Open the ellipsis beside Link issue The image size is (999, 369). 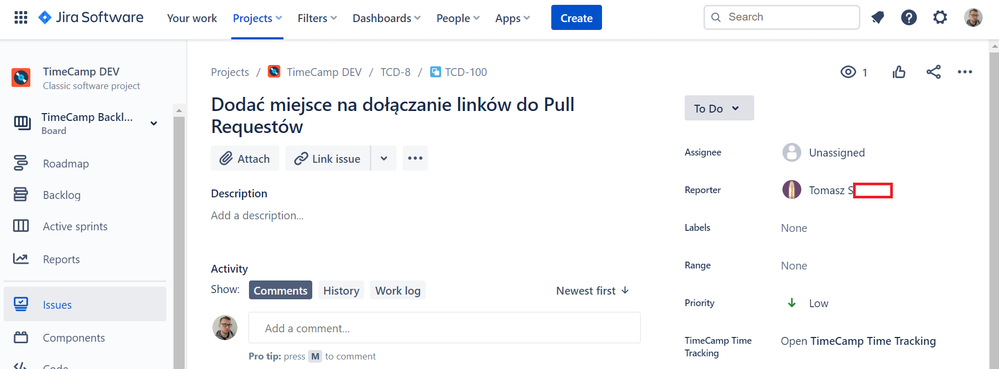415,158
